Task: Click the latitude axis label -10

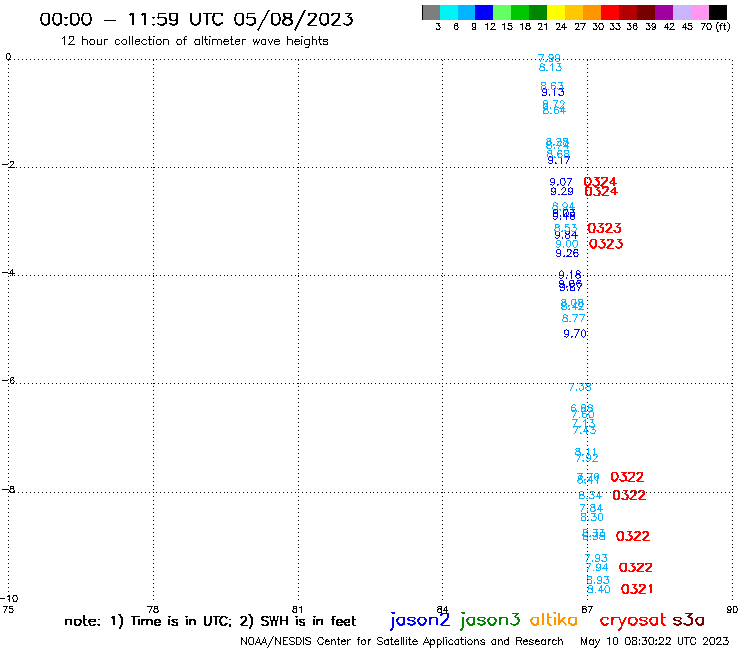Action: [x=9, y=599]
